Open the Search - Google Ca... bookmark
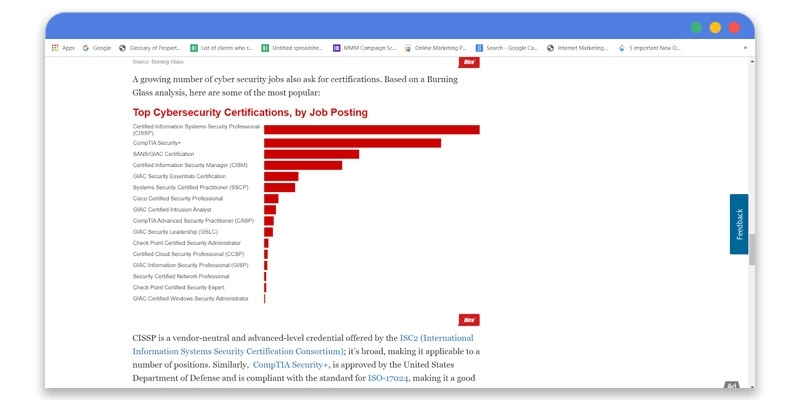The image size is (800, 400). pyautogui.click(x=507, y=48)
